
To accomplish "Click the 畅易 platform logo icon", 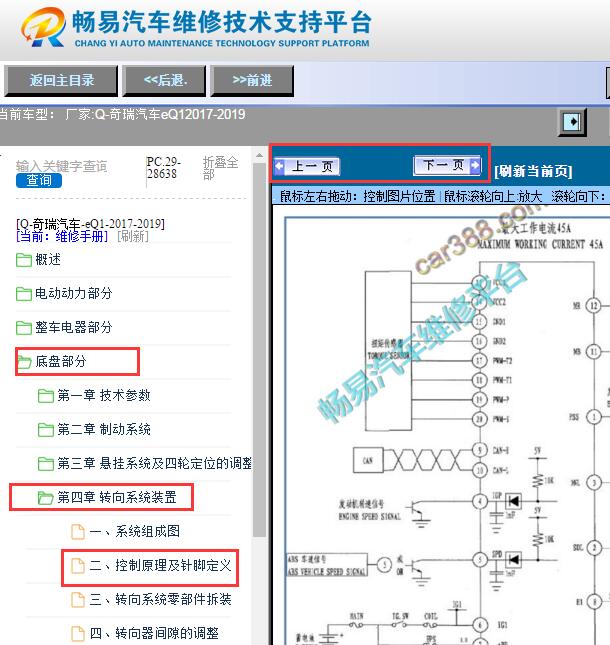I will pyautogui.click(x=44, y=27).
